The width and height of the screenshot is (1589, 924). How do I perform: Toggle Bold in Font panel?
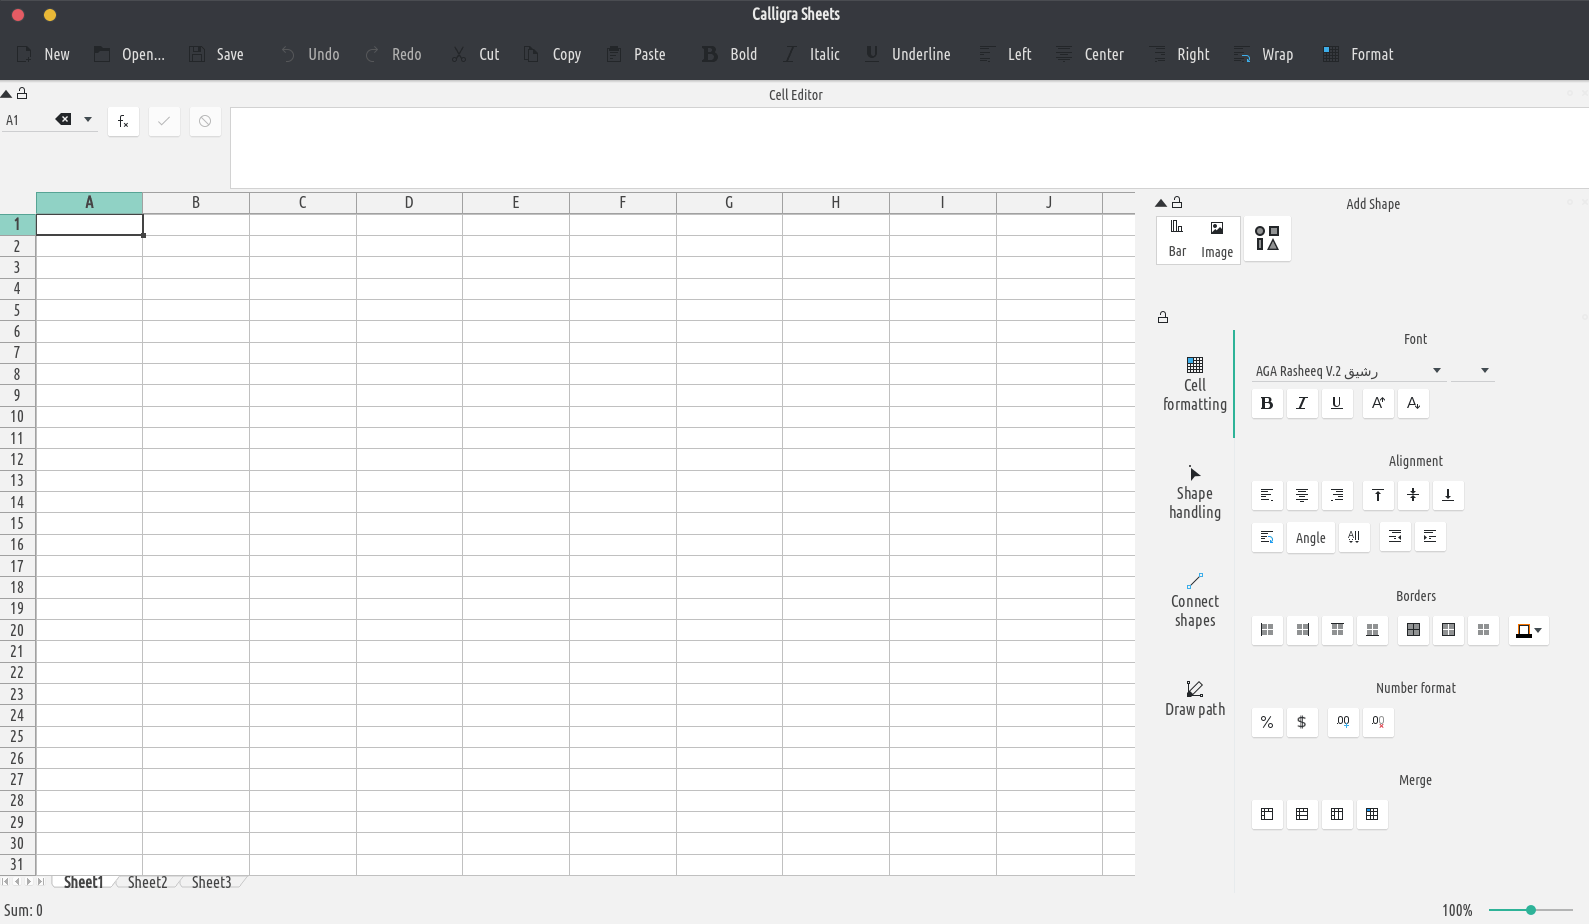coord(1267,403)
